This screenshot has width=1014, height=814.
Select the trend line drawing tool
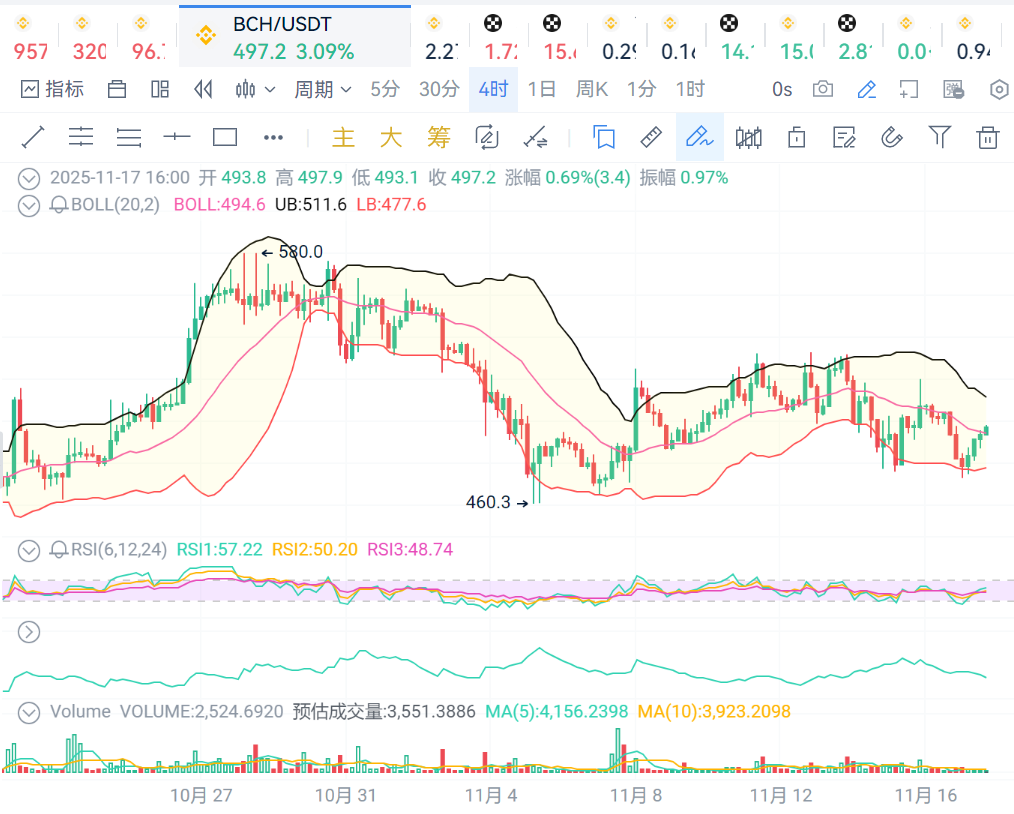point(33,137)
